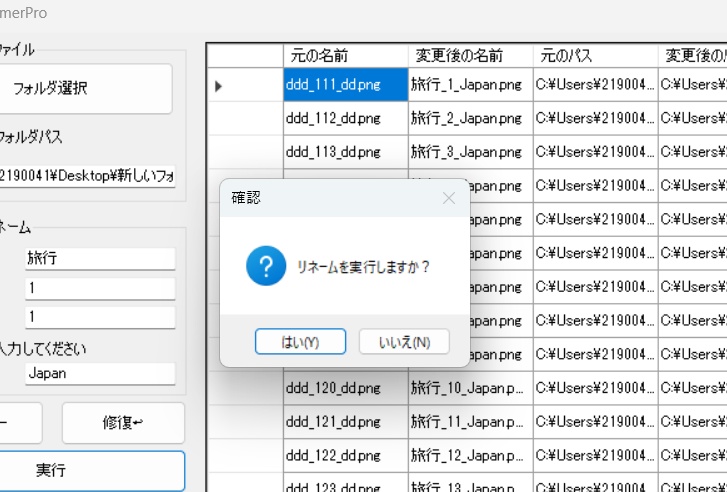Screen dimensions: 727x492
Task: Click the 修復 restore button
Action: pos(123,423)
